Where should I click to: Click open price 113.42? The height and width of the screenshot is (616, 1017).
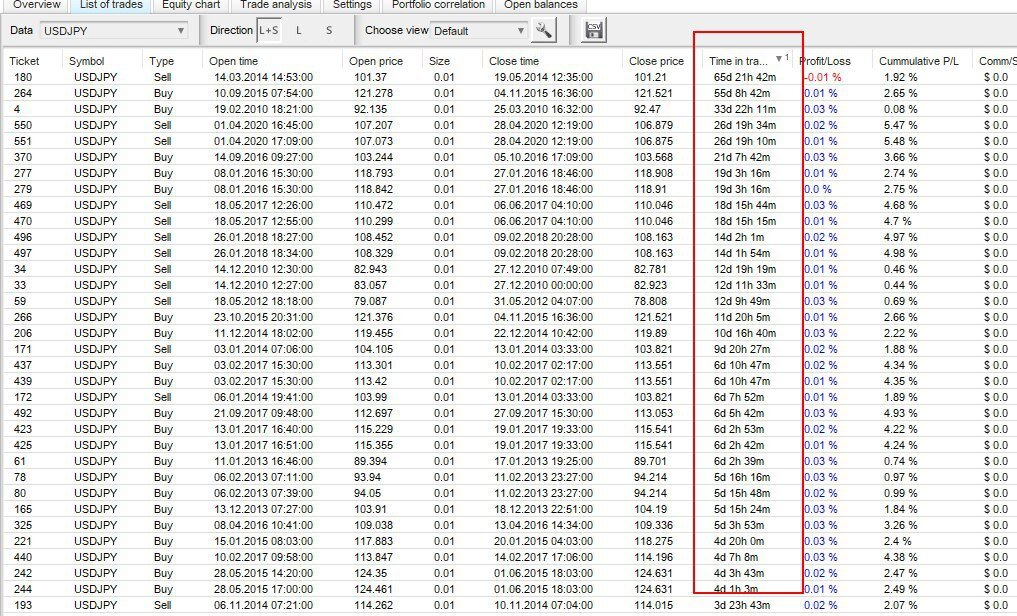tap(370, 381)
